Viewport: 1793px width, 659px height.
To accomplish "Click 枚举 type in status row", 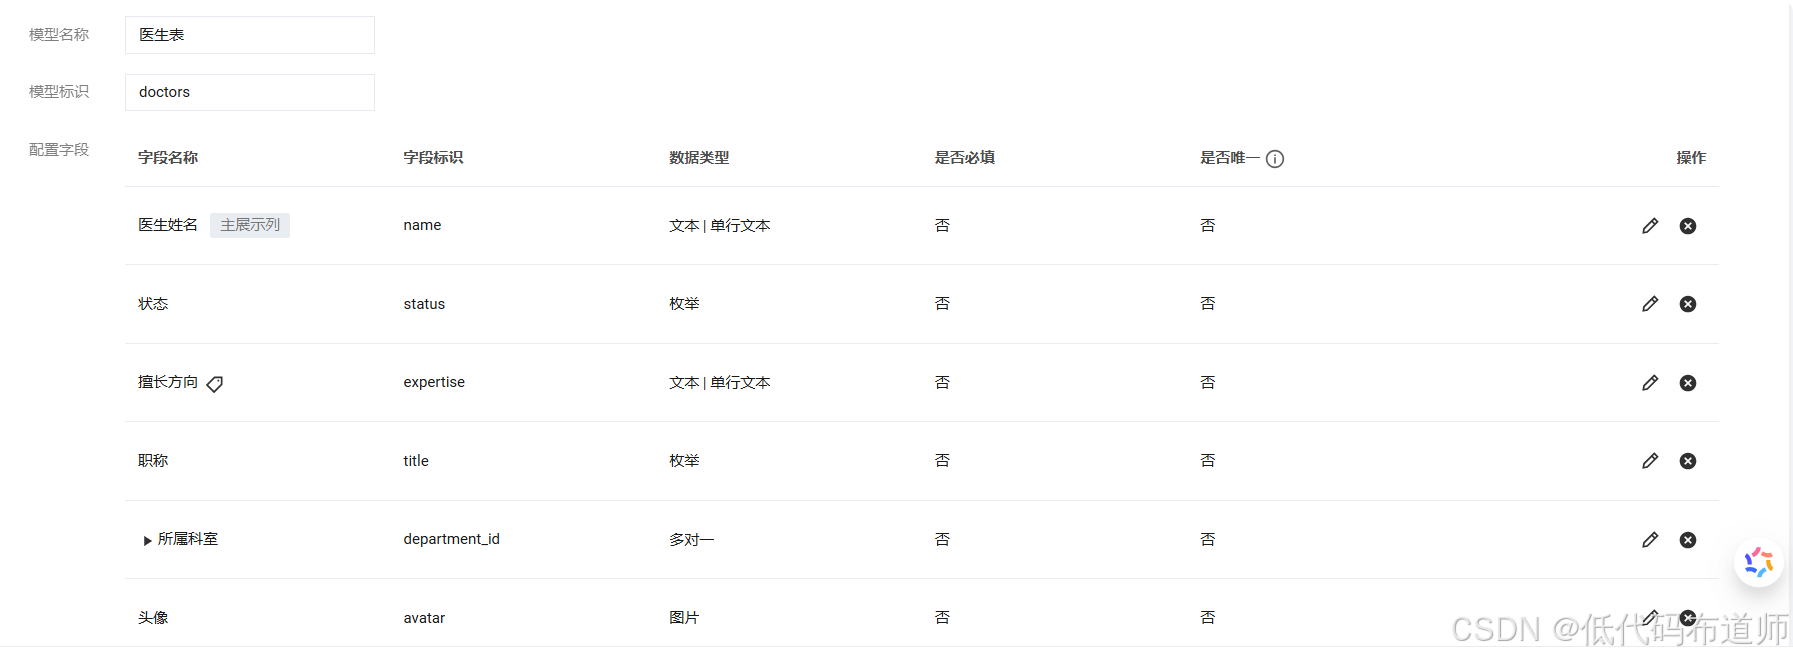I will 684,304.
